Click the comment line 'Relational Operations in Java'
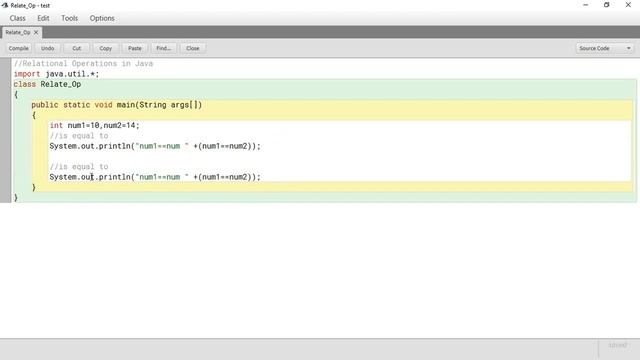This screenshot has height=360, width=640. point(83,64)
